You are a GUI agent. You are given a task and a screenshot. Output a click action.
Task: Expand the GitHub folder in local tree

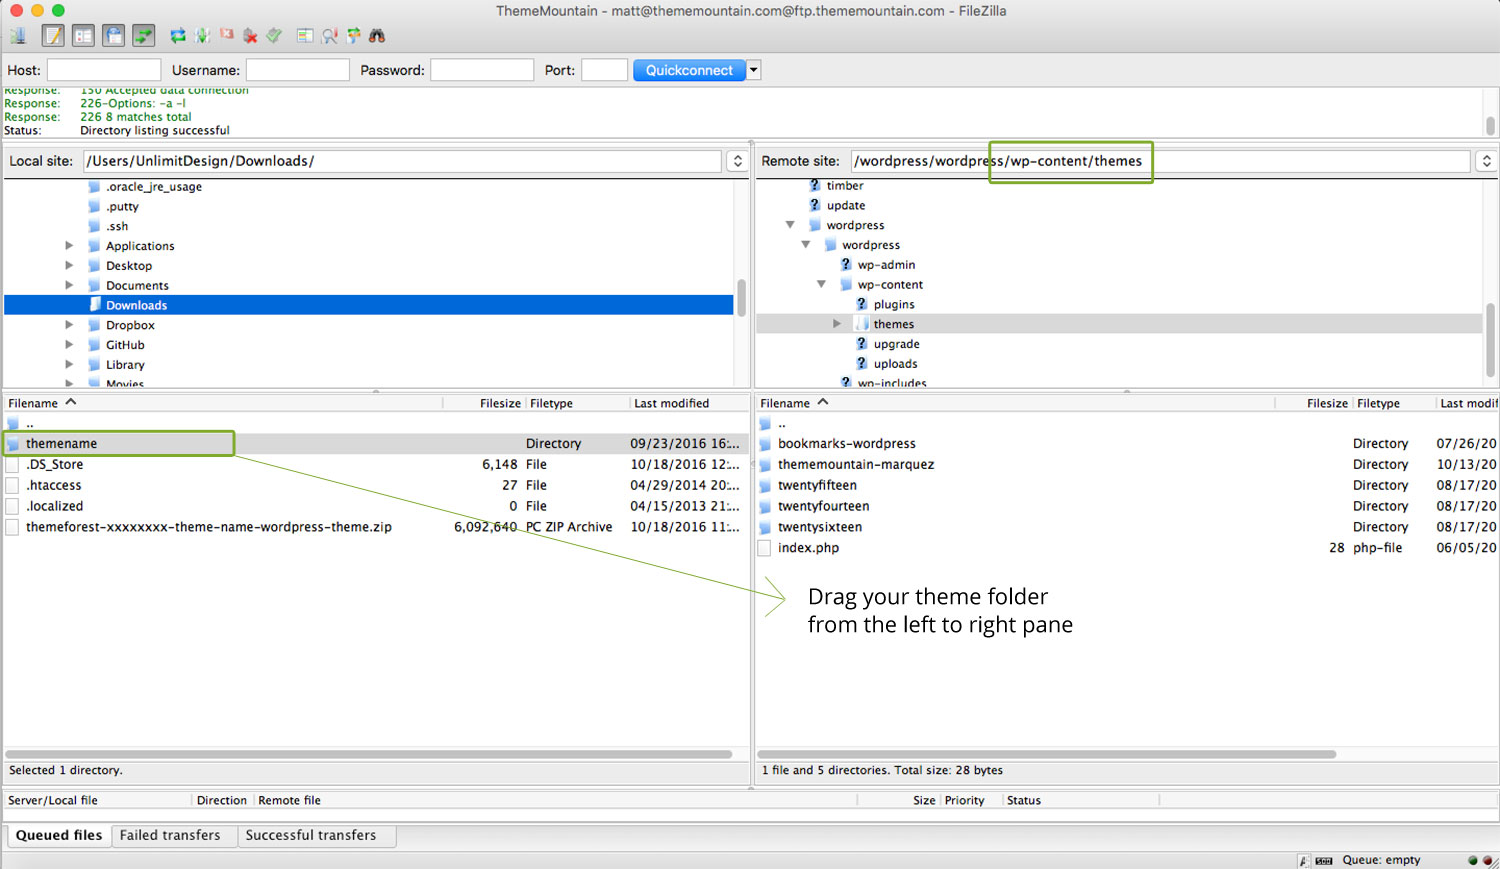[x=69, y=345]
